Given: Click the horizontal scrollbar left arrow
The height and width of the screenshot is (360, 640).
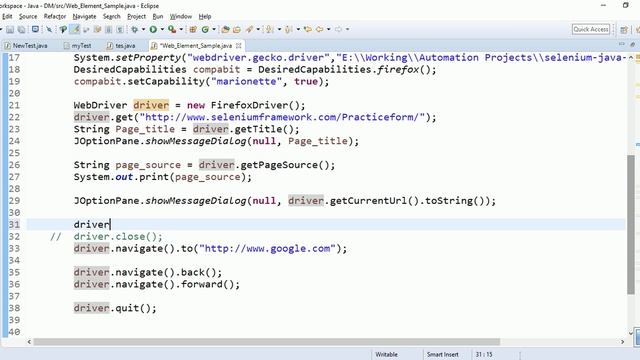Looking at the screenshot, I should click(x=29, y=342).
